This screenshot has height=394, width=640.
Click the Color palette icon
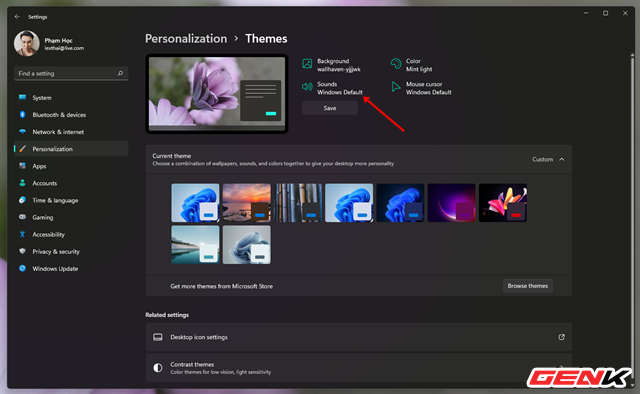[396, 64]
